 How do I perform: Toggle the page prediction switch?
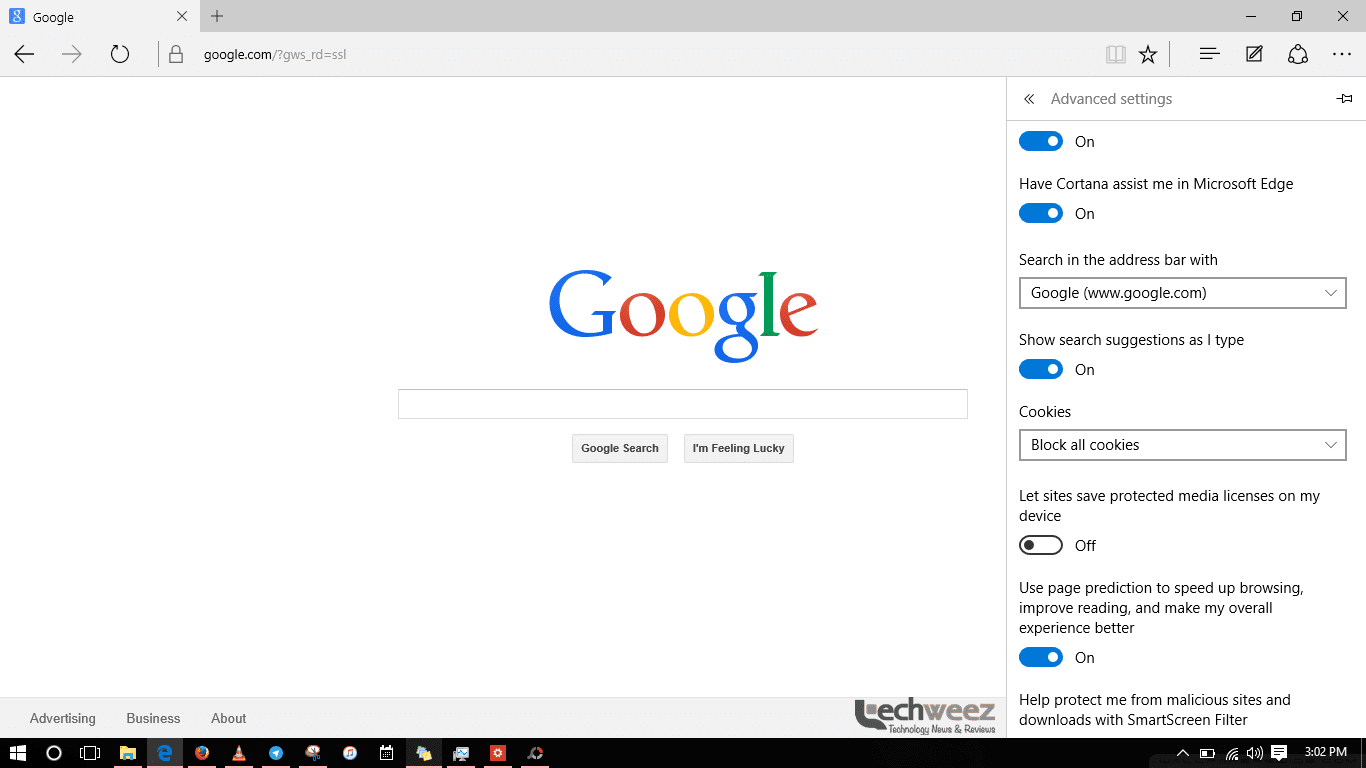click(x=1041, y=657)
